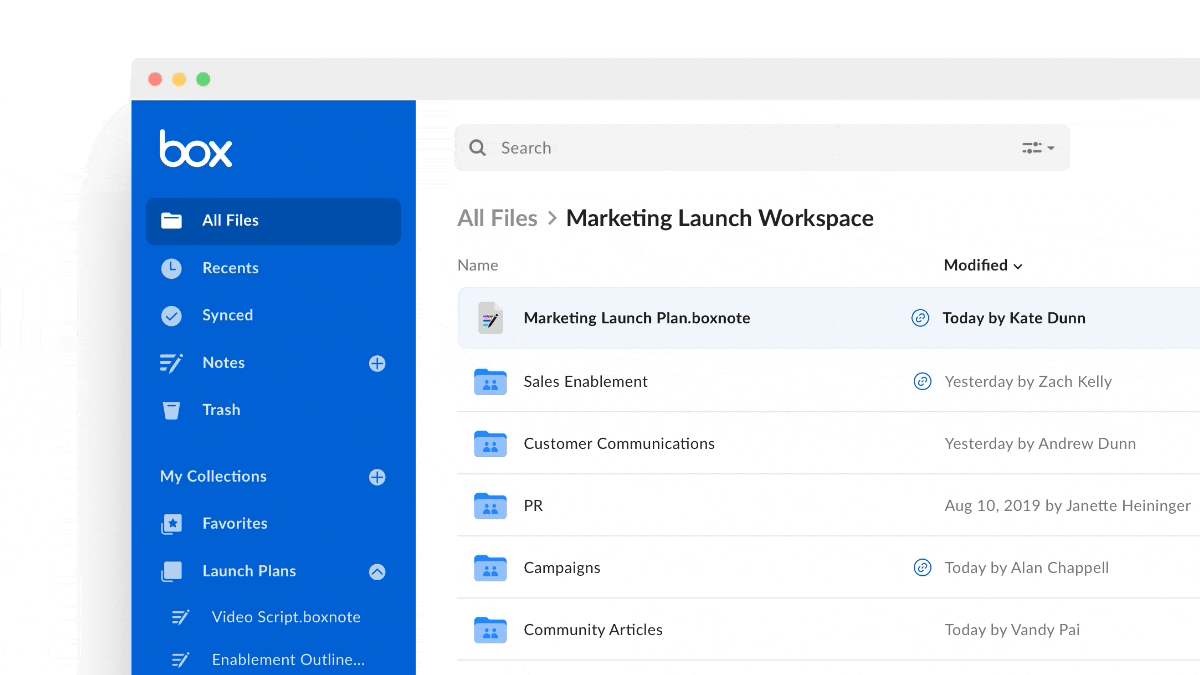Click the Box logo in the sidebar
Viewport: 1200px width, 675px height.
pyautogui.click(x=195, y=148)
